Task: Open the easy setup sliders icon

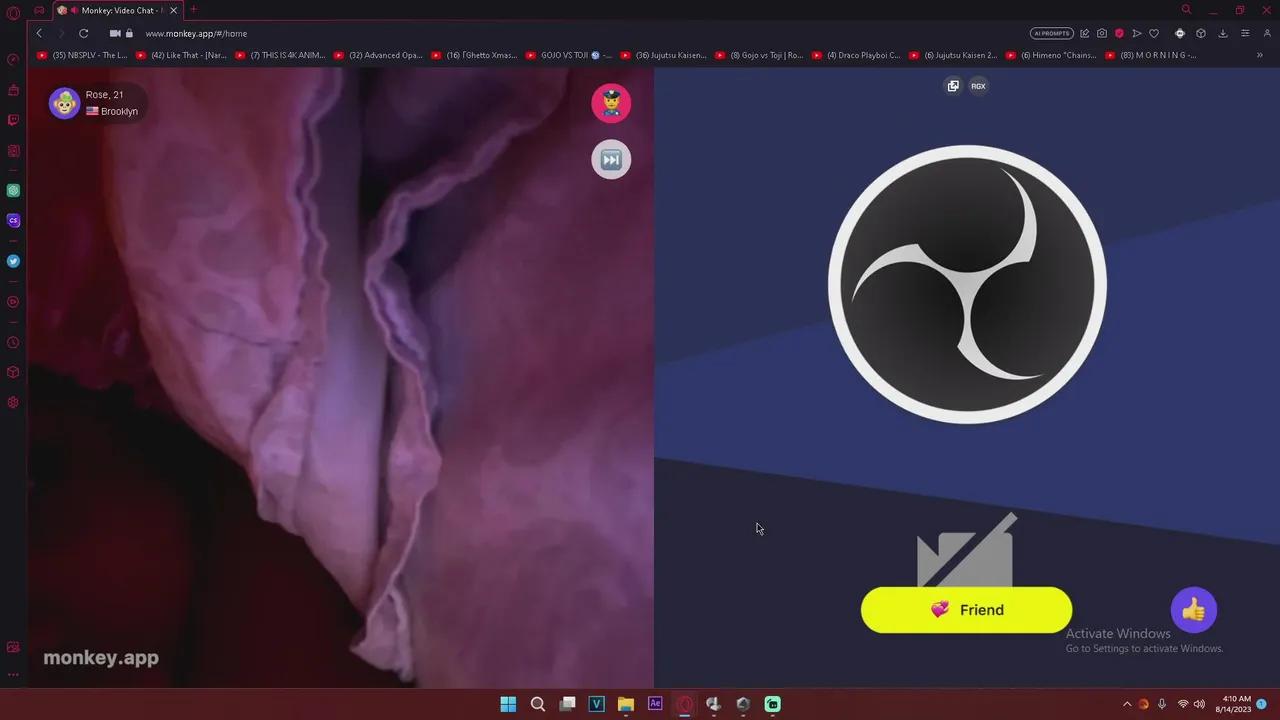Action: pyautogui.click(x=1245, y=33)
